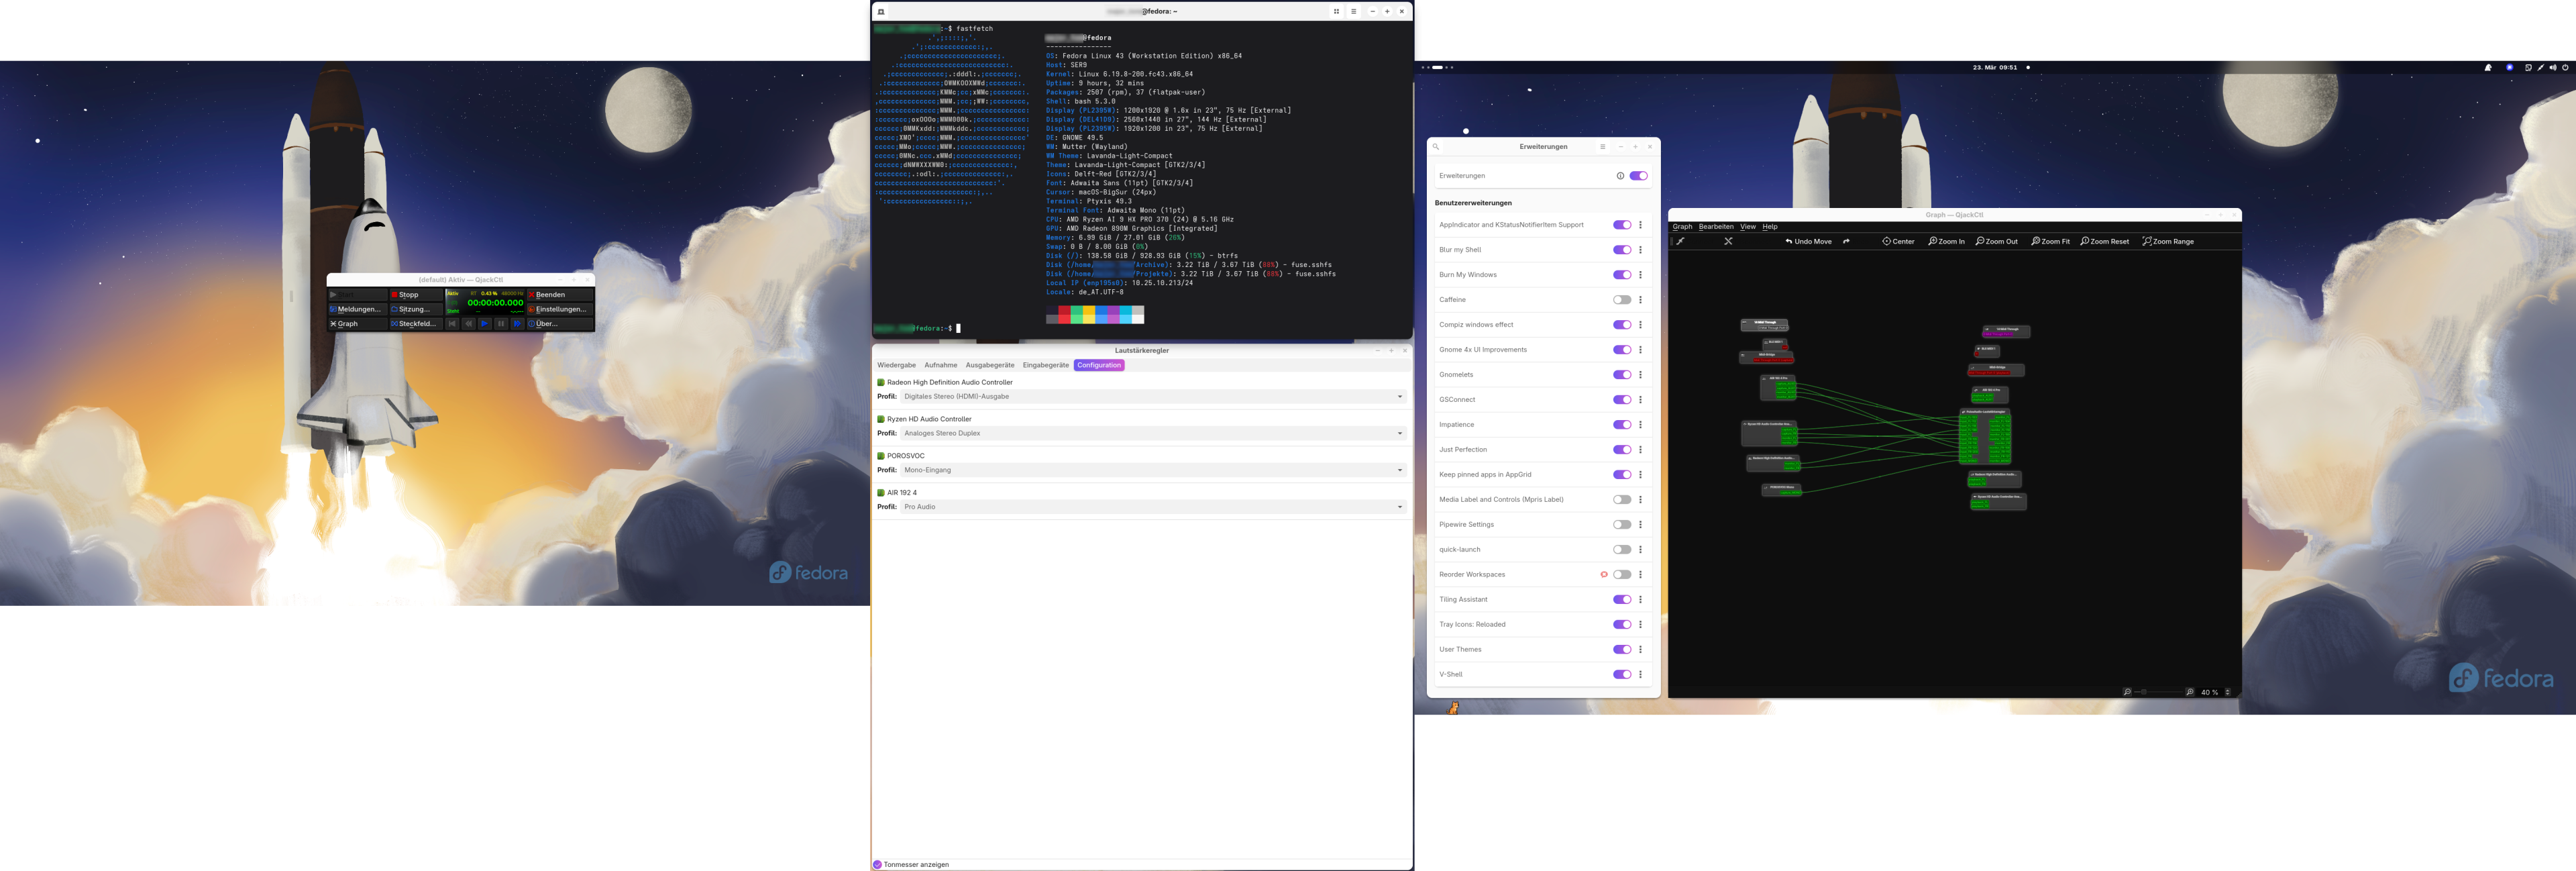Open Einstellungen in QjackCtl

pos(560,309)
